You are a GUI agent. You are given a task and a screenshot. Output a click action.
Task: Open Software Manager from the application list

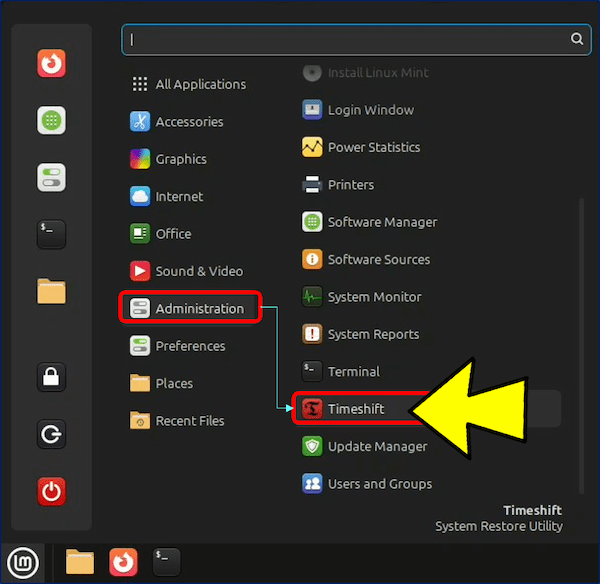pyautogui.click(x=370, y=222)
